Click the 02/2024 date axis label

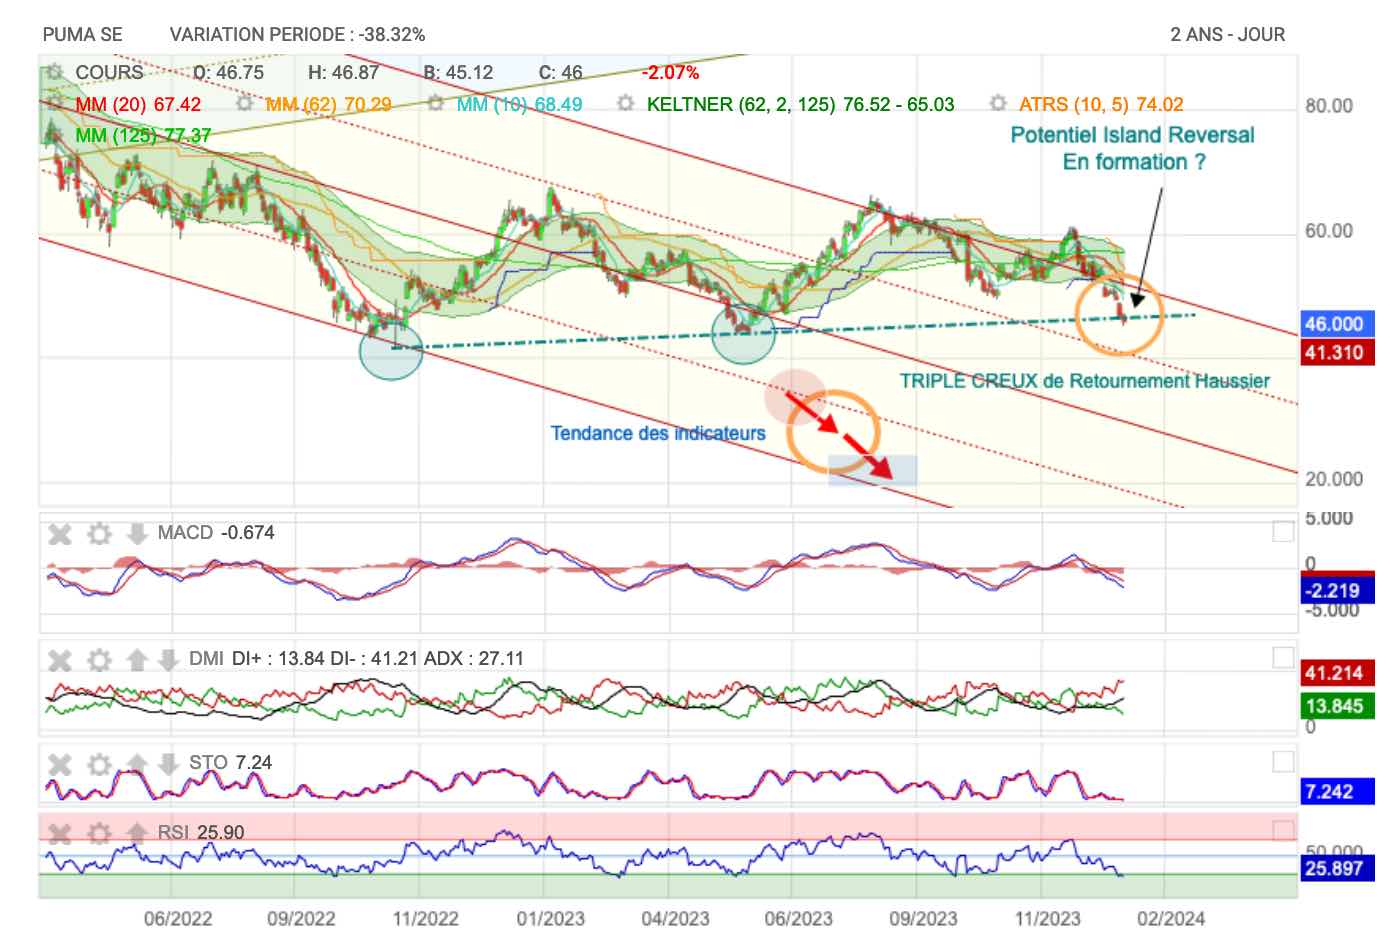1171,918
